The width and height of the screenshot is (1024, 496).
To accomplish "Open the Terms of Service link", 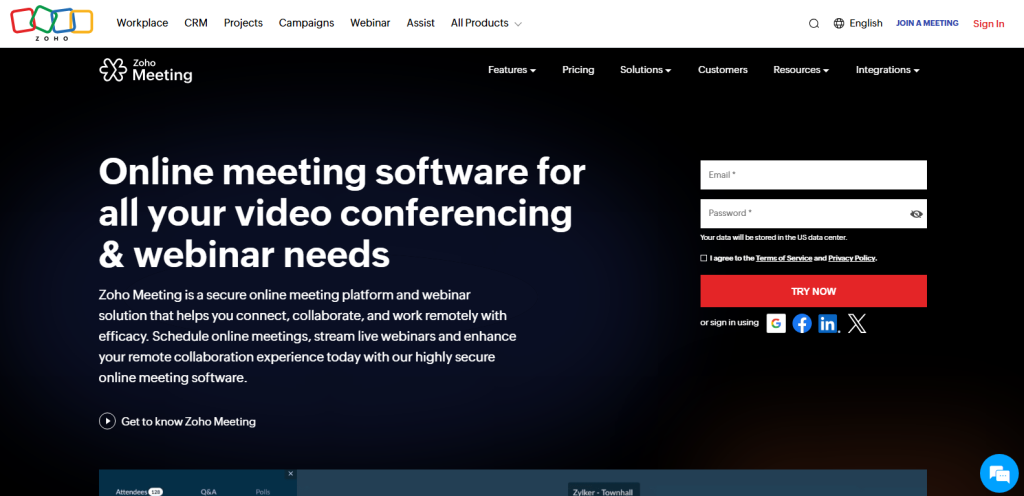I will click(784, 258).
